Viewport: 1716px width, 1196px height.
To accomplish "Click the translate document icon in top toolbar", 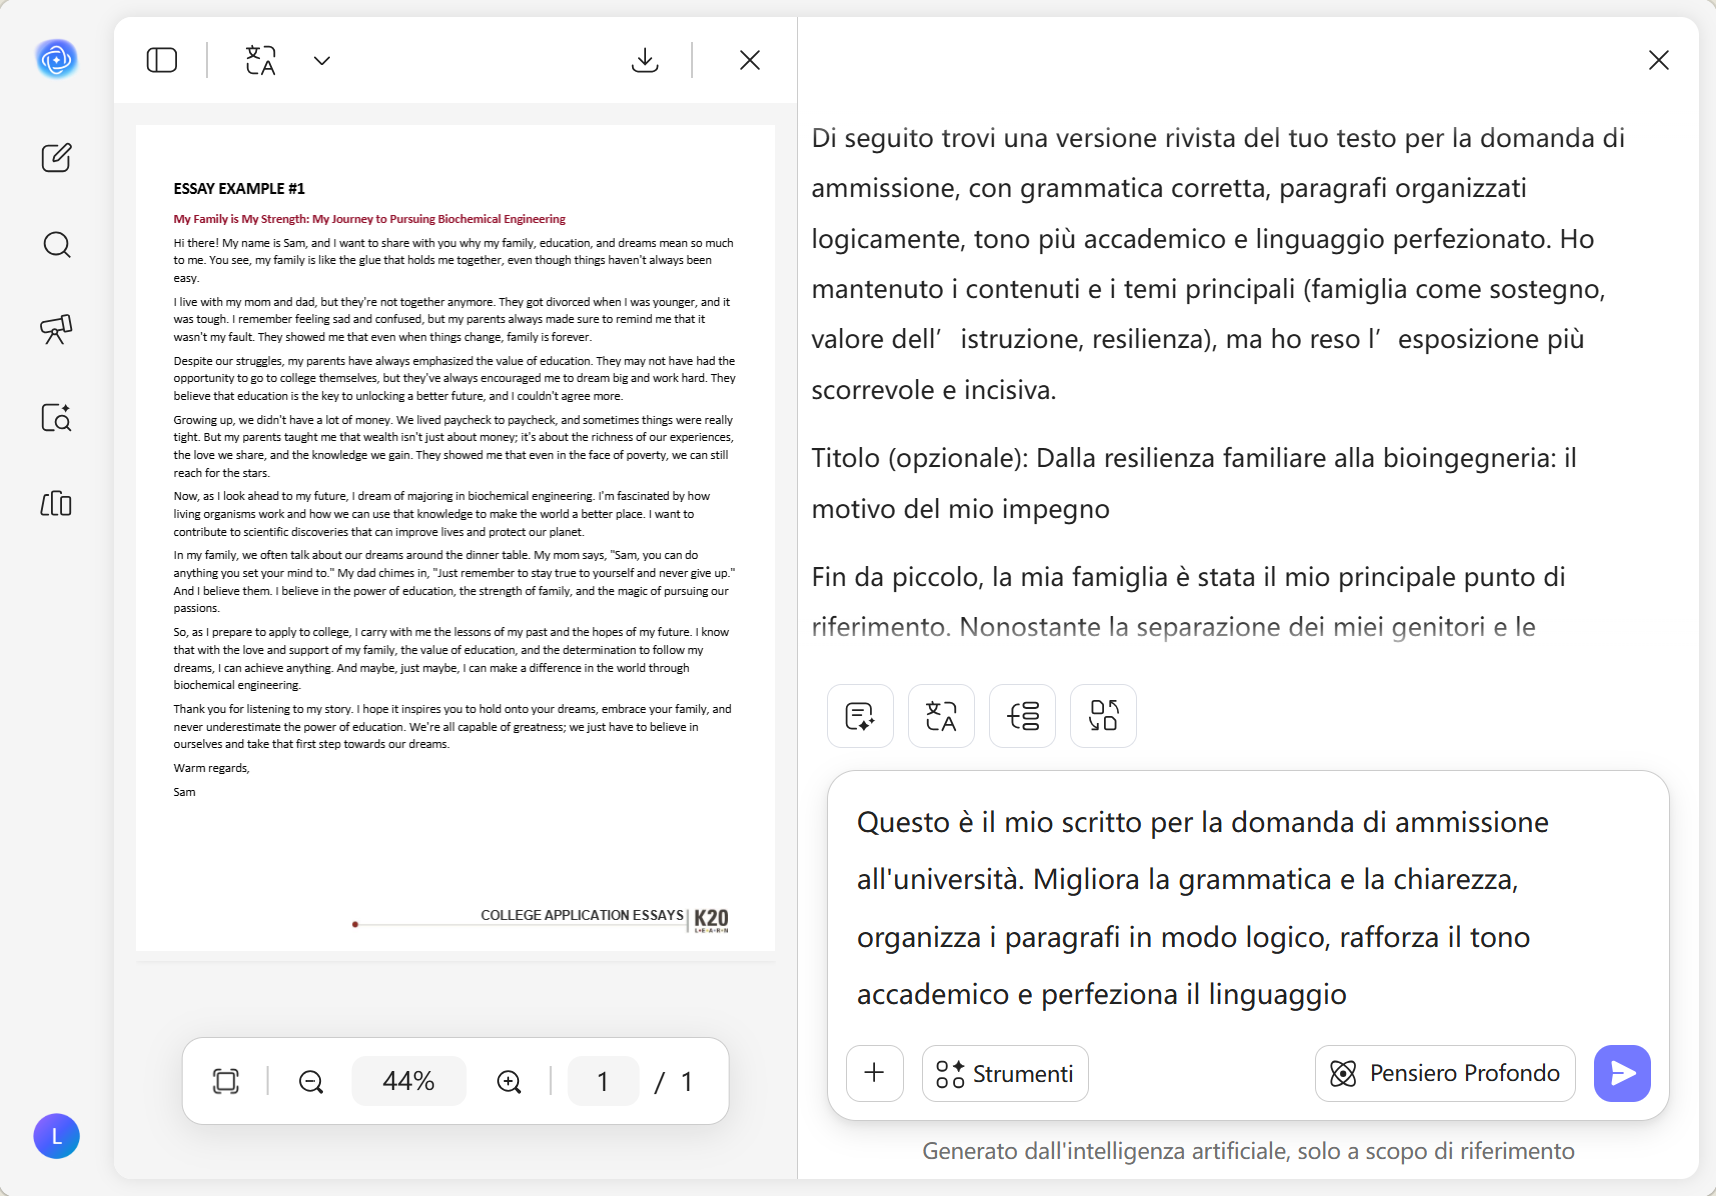I will tap(261, 60).
